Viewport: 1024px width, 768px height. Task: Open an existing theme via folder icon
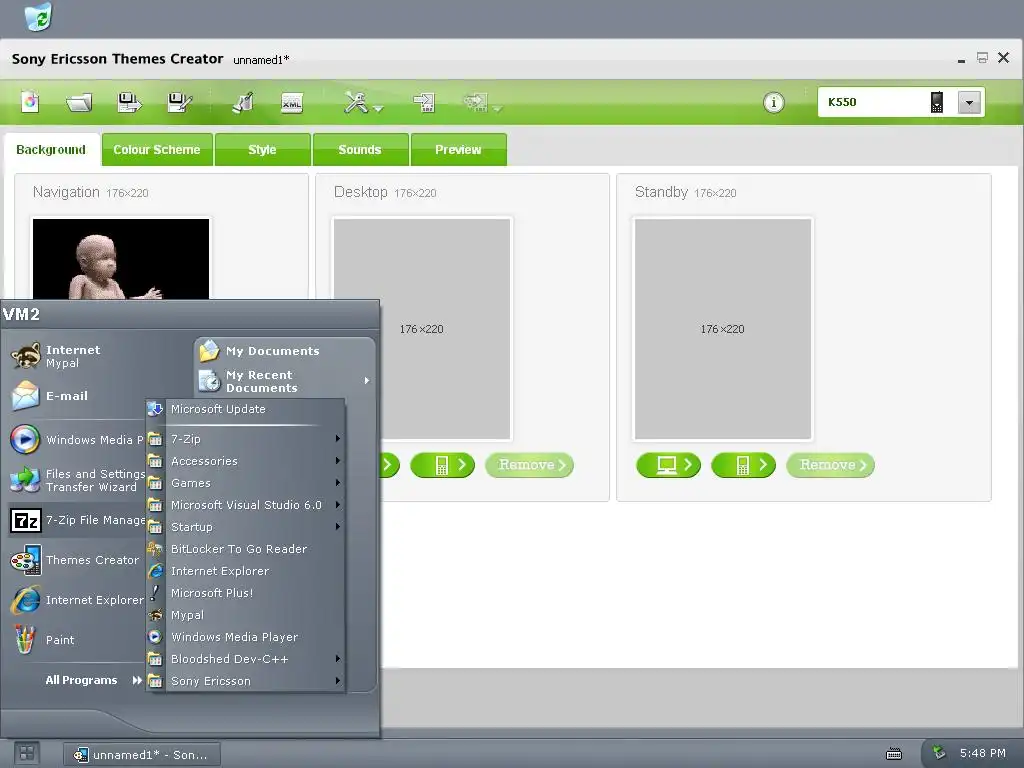point(79,103)
